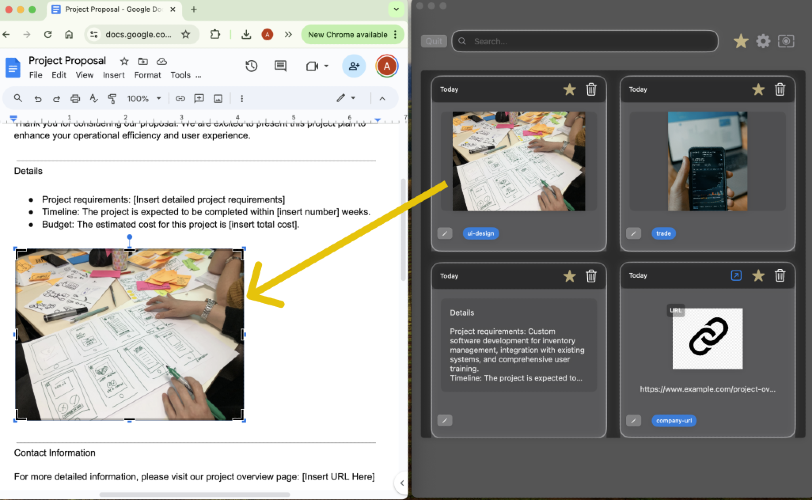Click the screenshot capture icon
812x500 pixels.
click(786, 41)
